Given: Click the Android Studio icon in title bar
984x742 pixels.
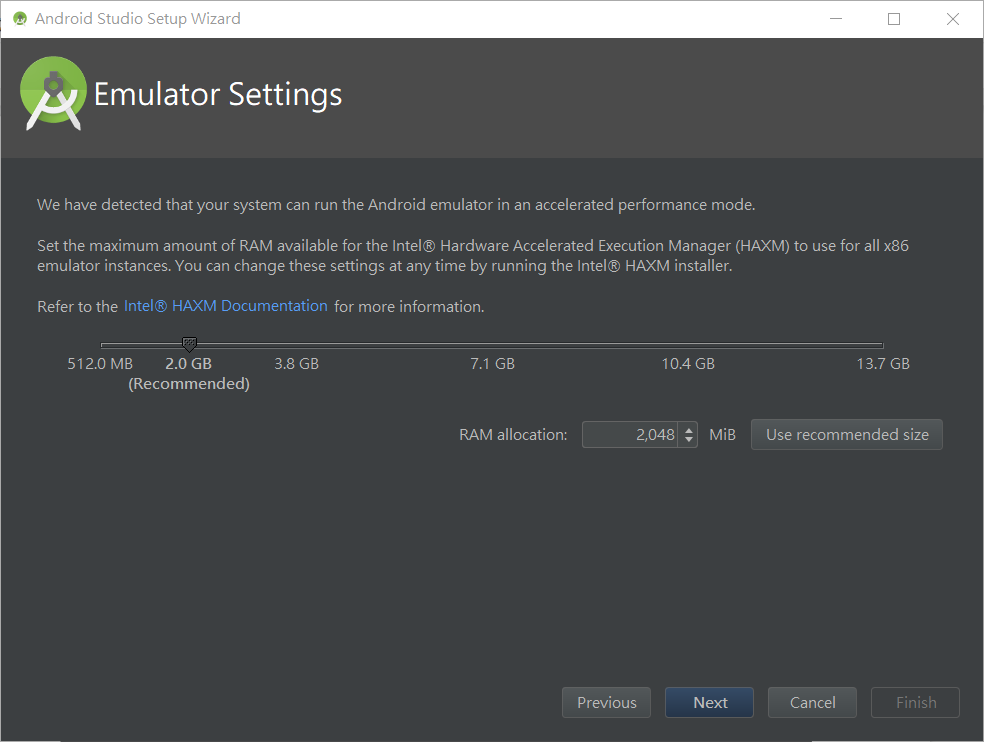Looking at the screenshot, I should [19, 19].
